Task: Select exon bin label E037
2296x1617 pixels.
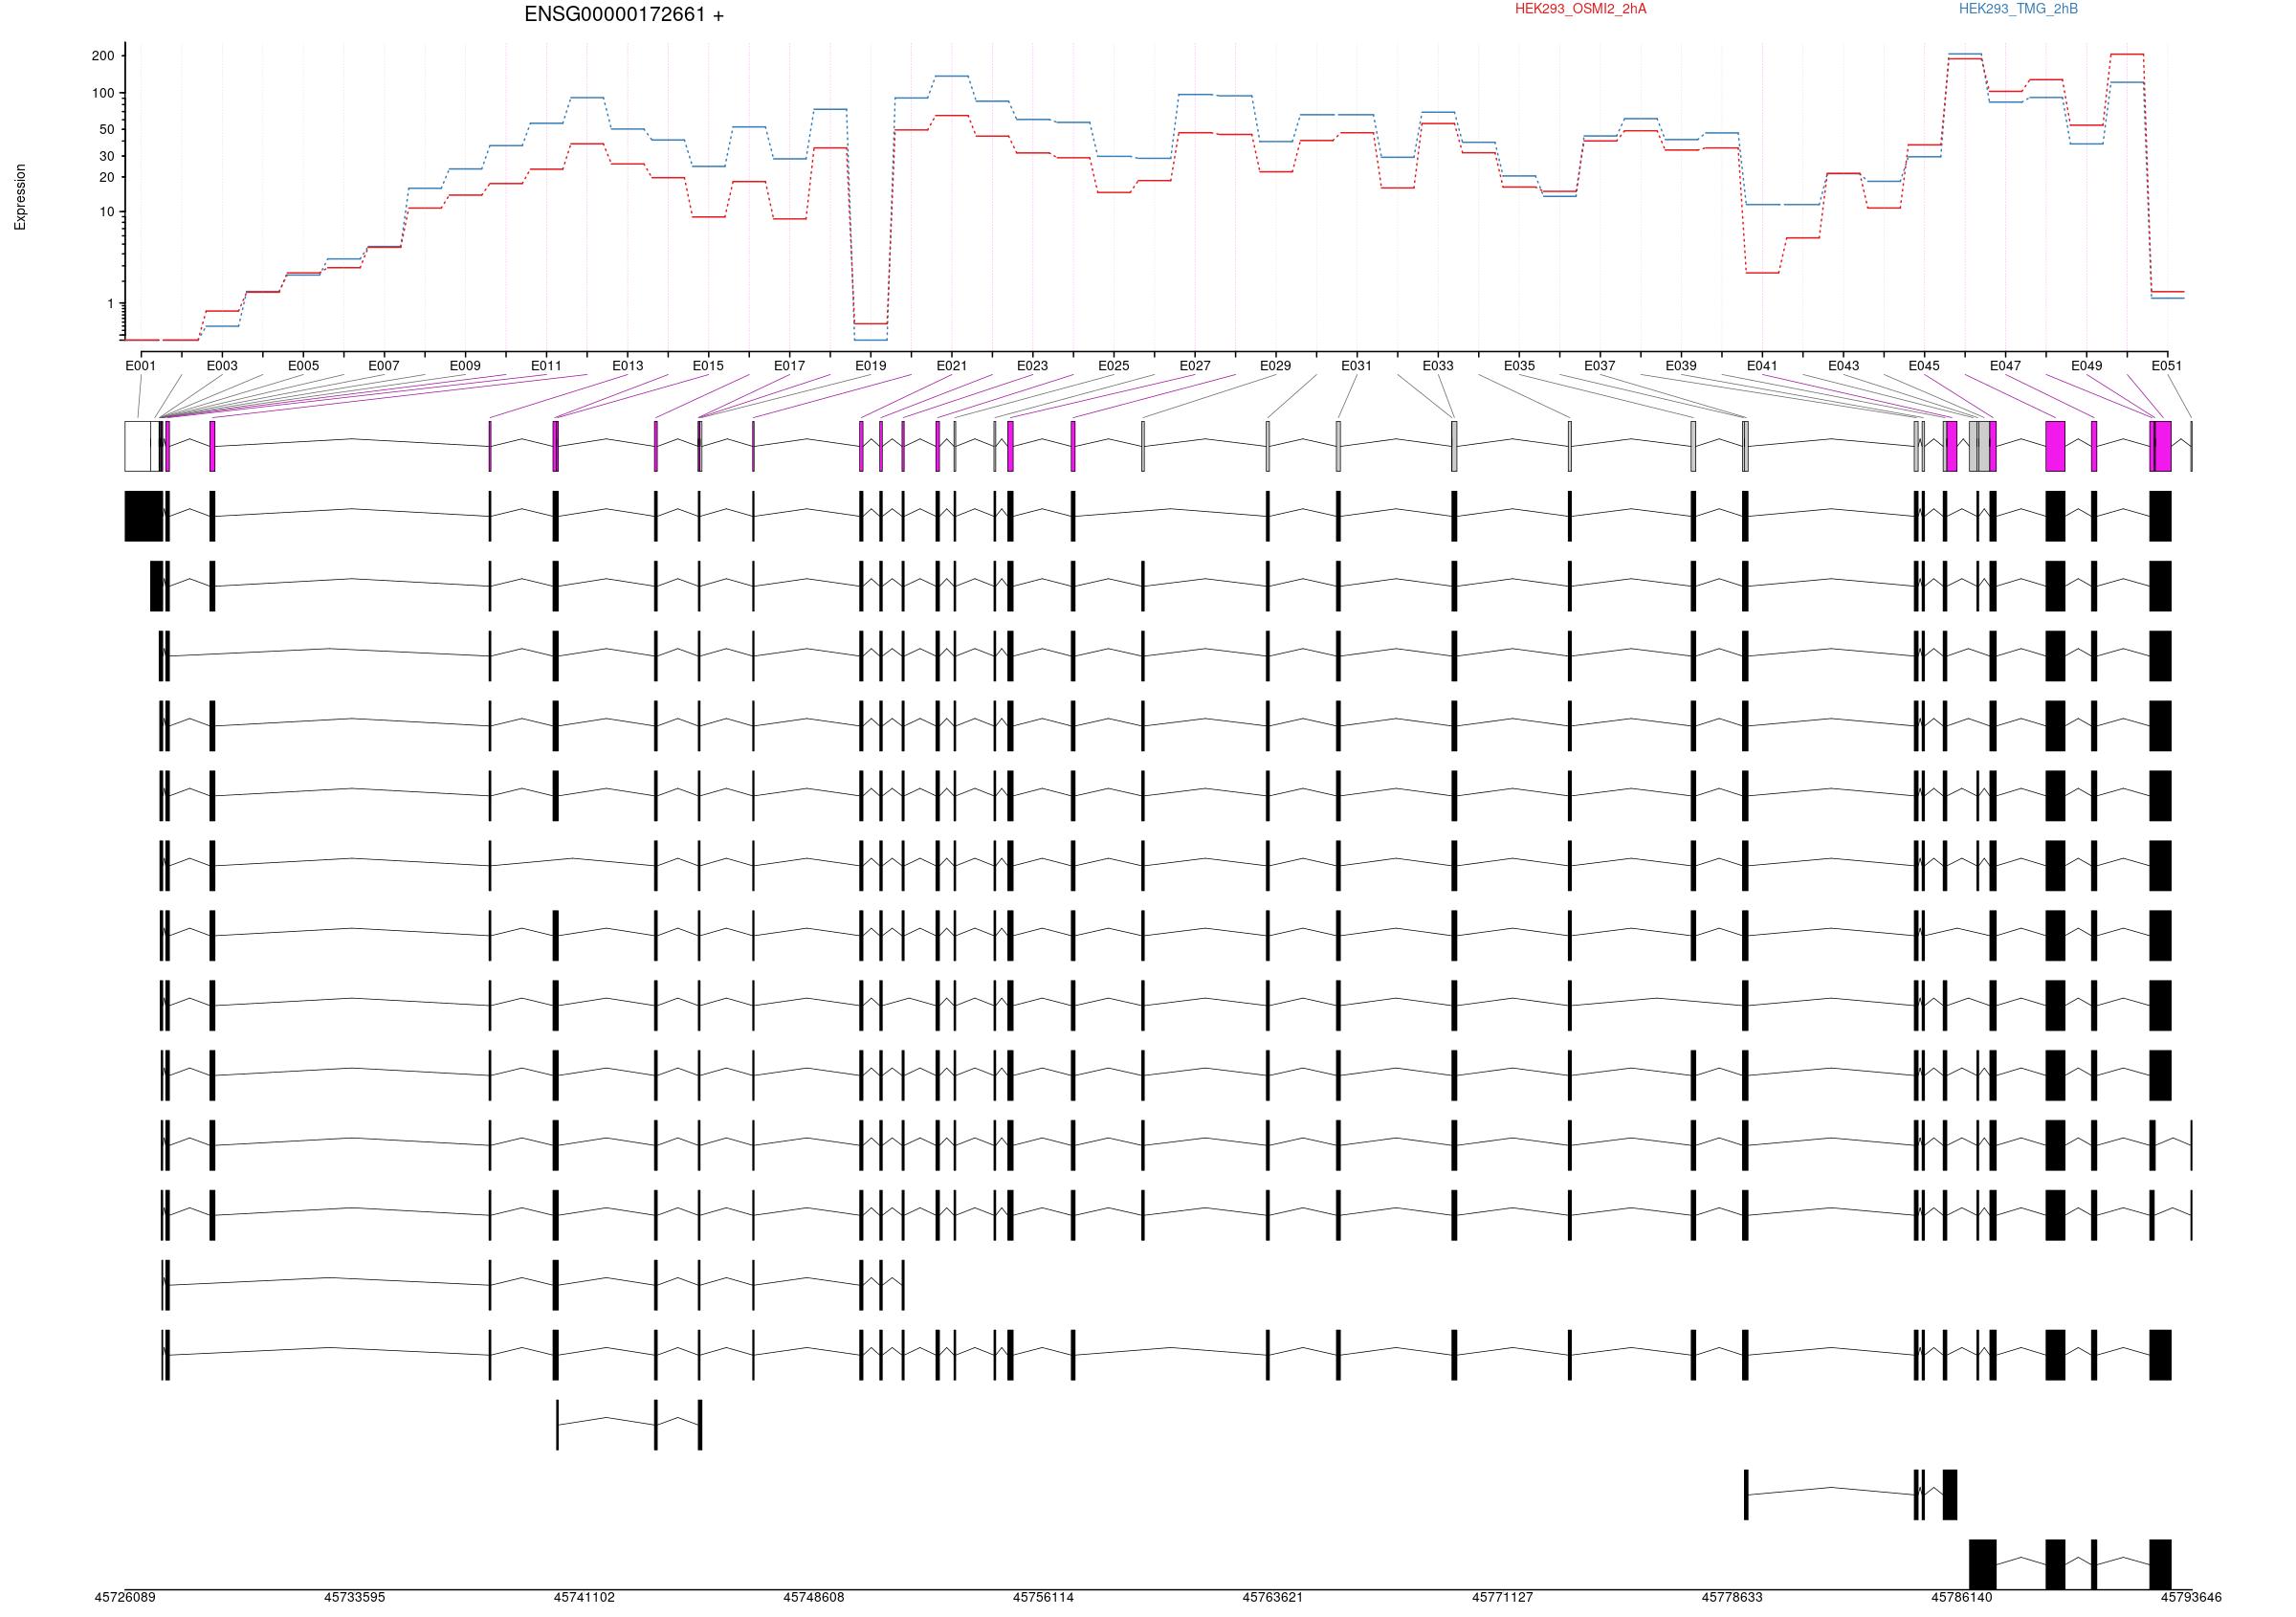Action: point(1600,366)
